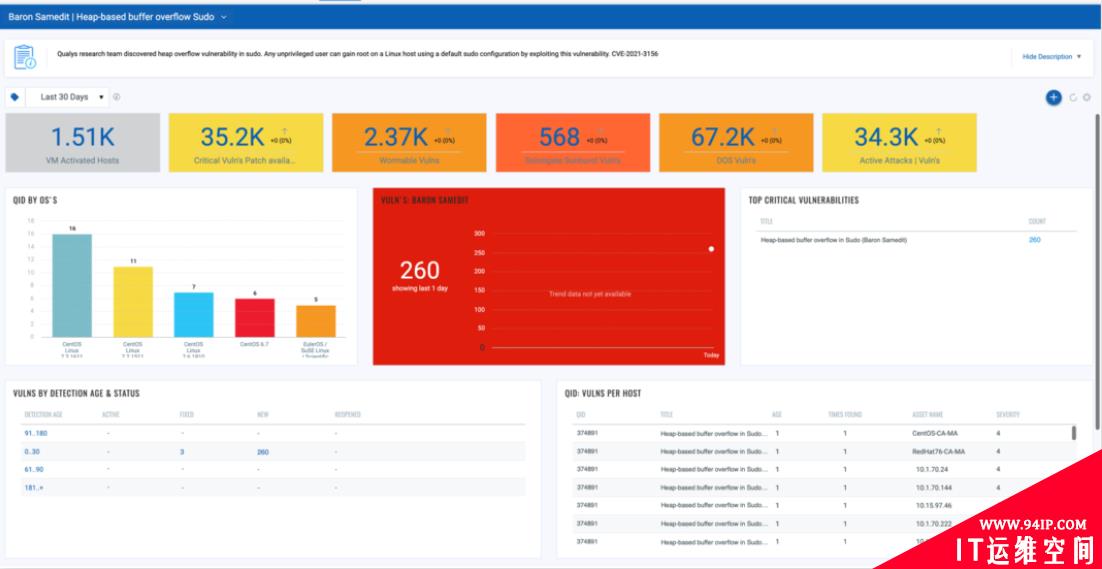Click the FIXED column header
The width and height of the screenshot is (1102, 569).
(186, 414)
